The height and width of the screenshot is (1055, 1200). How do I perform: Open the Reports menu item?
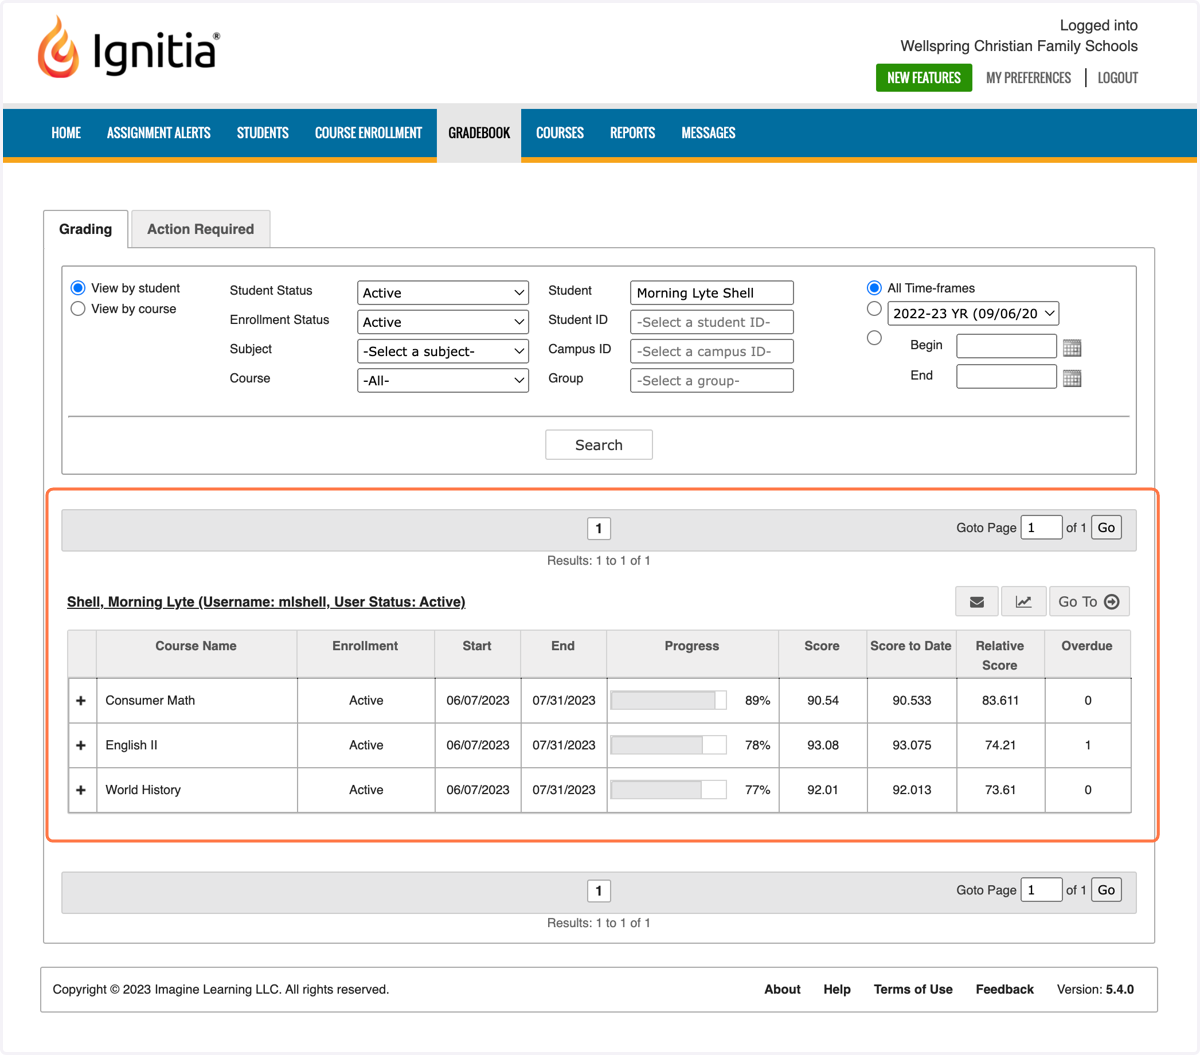(632, 133)
